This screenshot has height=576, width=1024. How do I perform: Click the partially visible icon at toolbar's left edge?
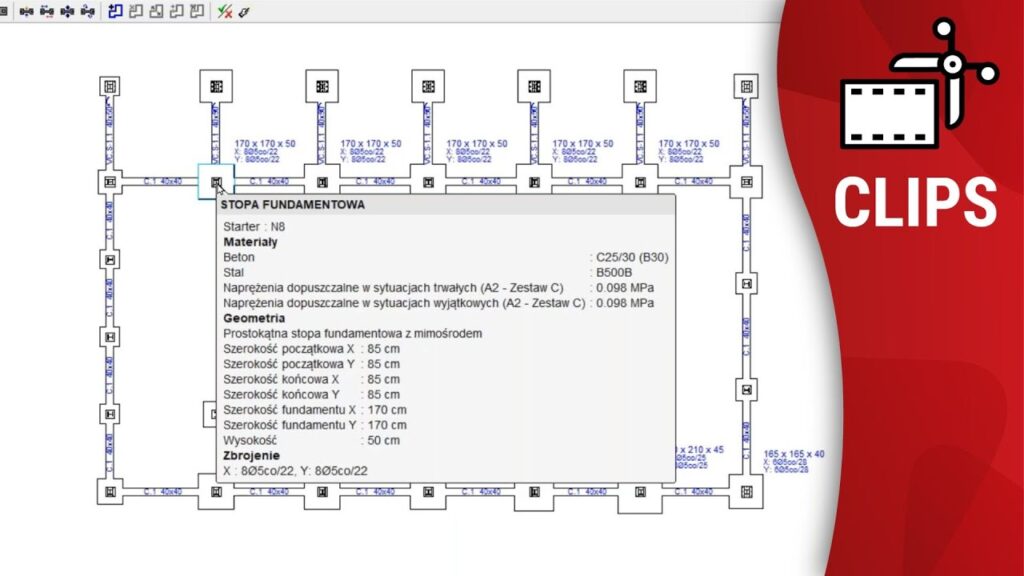pos(3,12)
